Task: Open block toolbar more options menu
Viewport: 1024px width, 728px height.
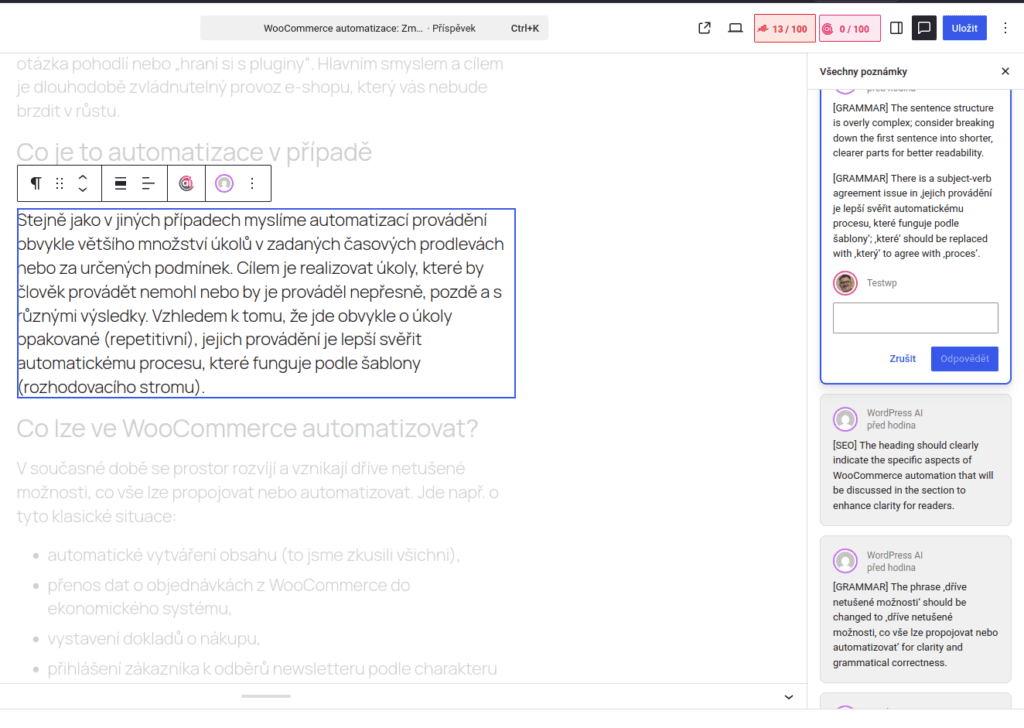Action: click(252, 183)
